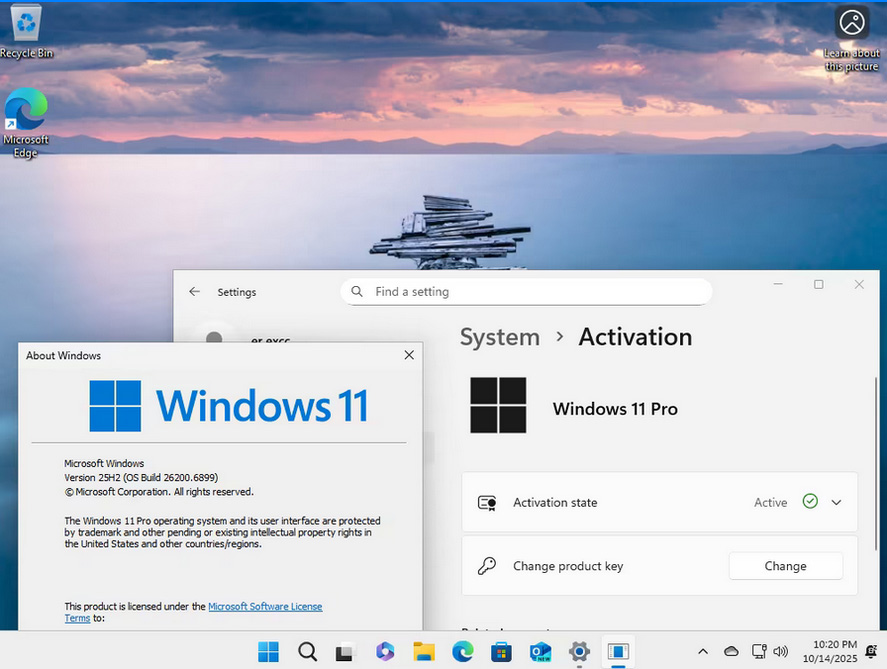
Task: Click the Settings gear on the taskbar
Action: coord(579,652)
